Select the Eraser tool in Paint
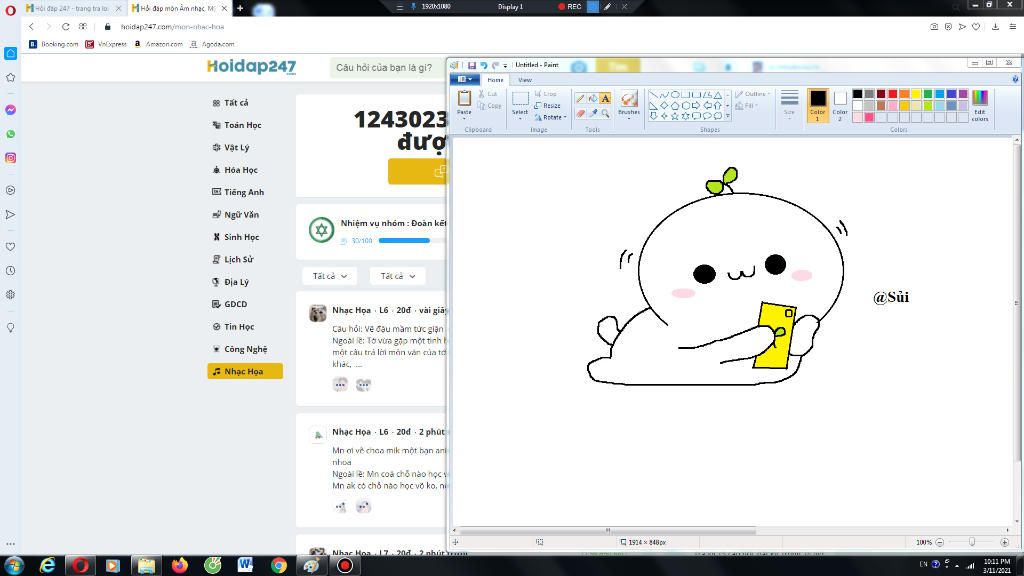The image size is (1024, 576). [580, 113]
